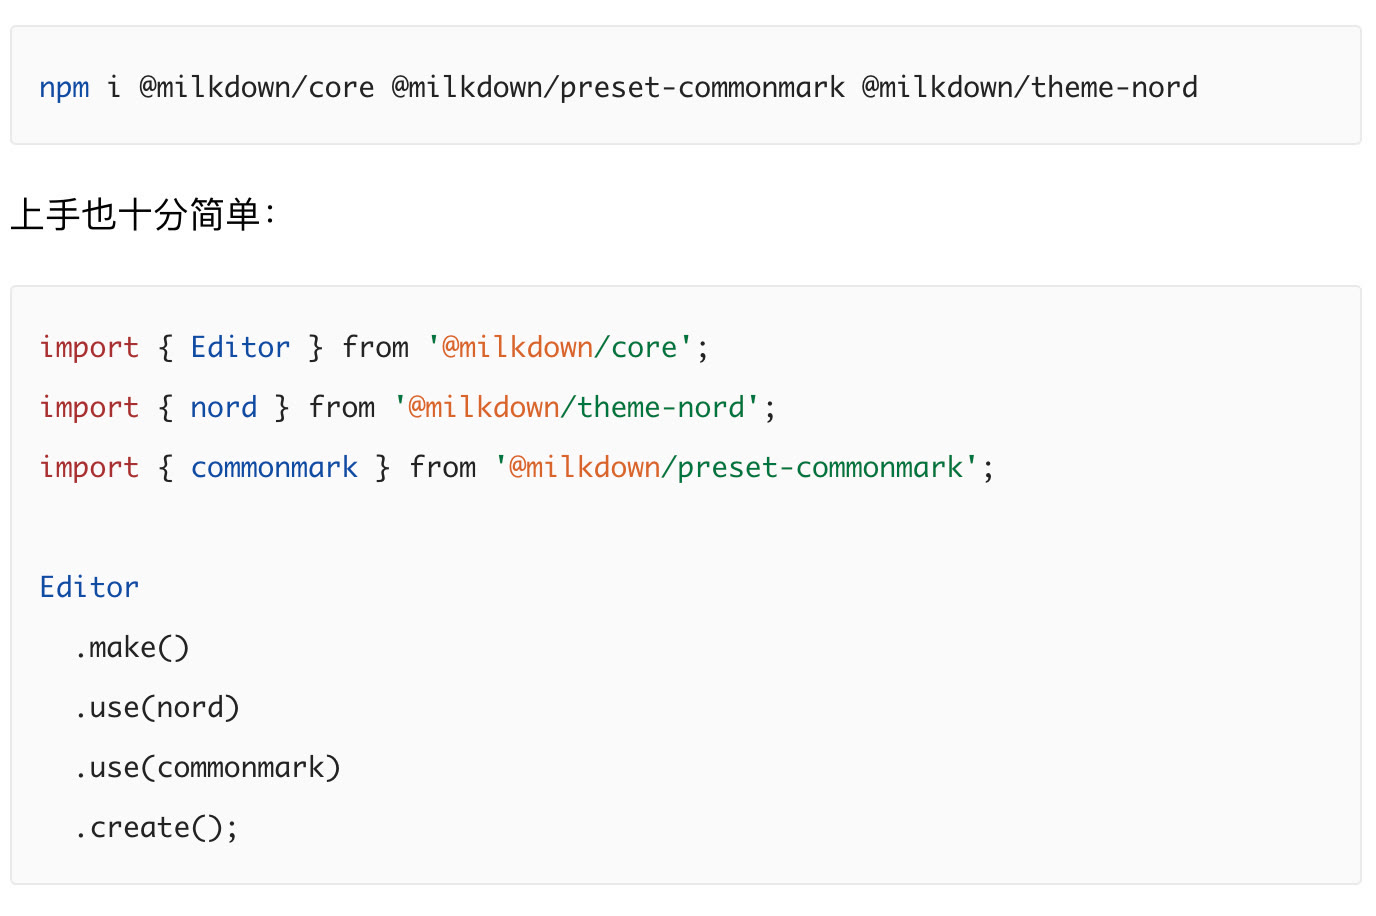
Task: Click the from keyword in the third import
Action: (x=442, y=468)
